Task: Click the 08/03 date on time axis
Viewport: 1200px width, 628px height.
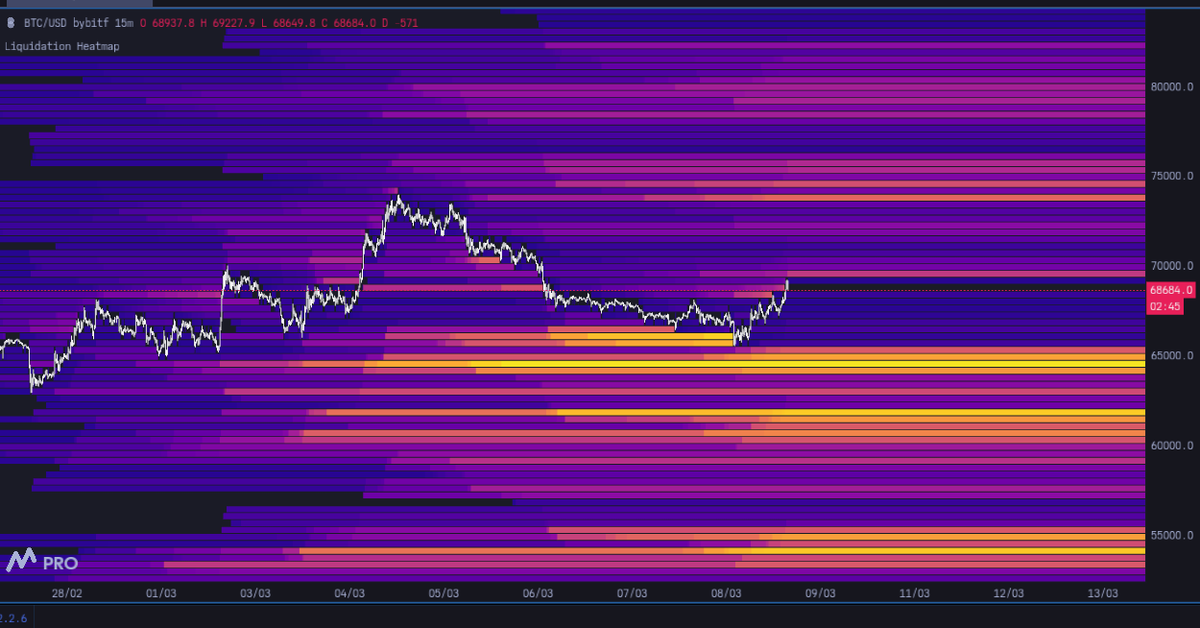Action: 726,593
